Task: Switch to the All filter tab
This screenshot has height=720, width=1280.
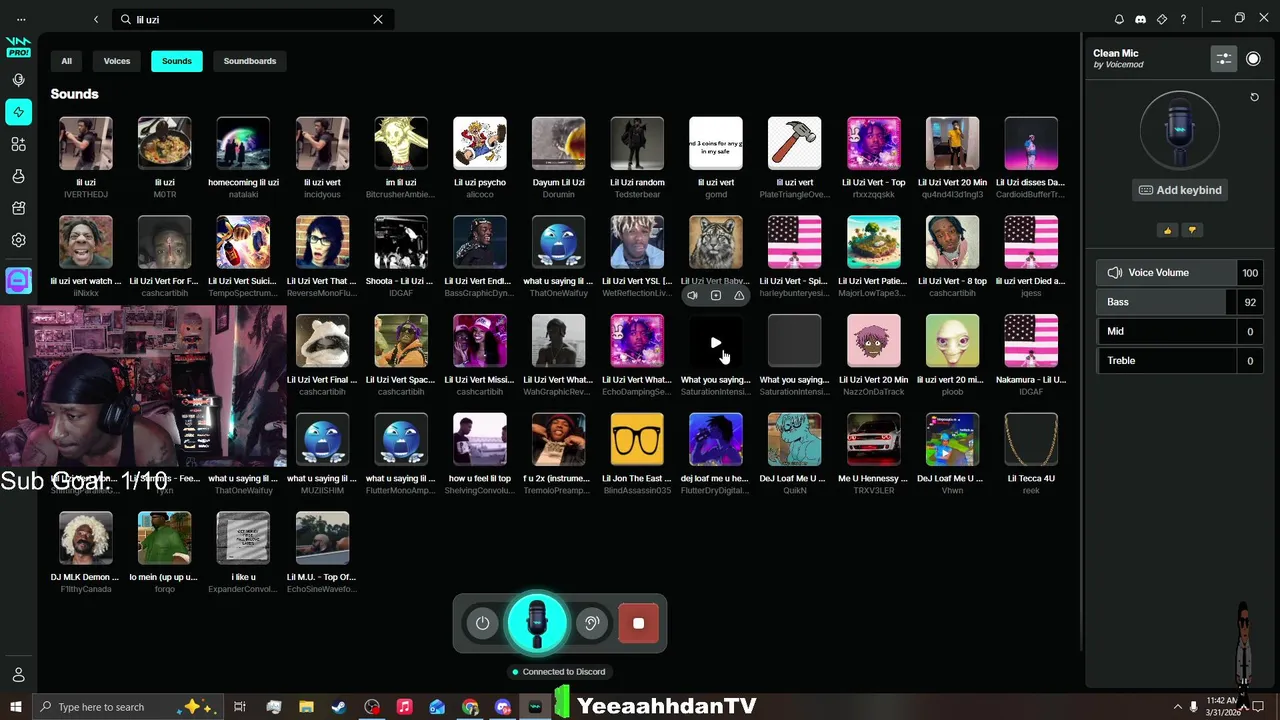Action: pos(66,61)
